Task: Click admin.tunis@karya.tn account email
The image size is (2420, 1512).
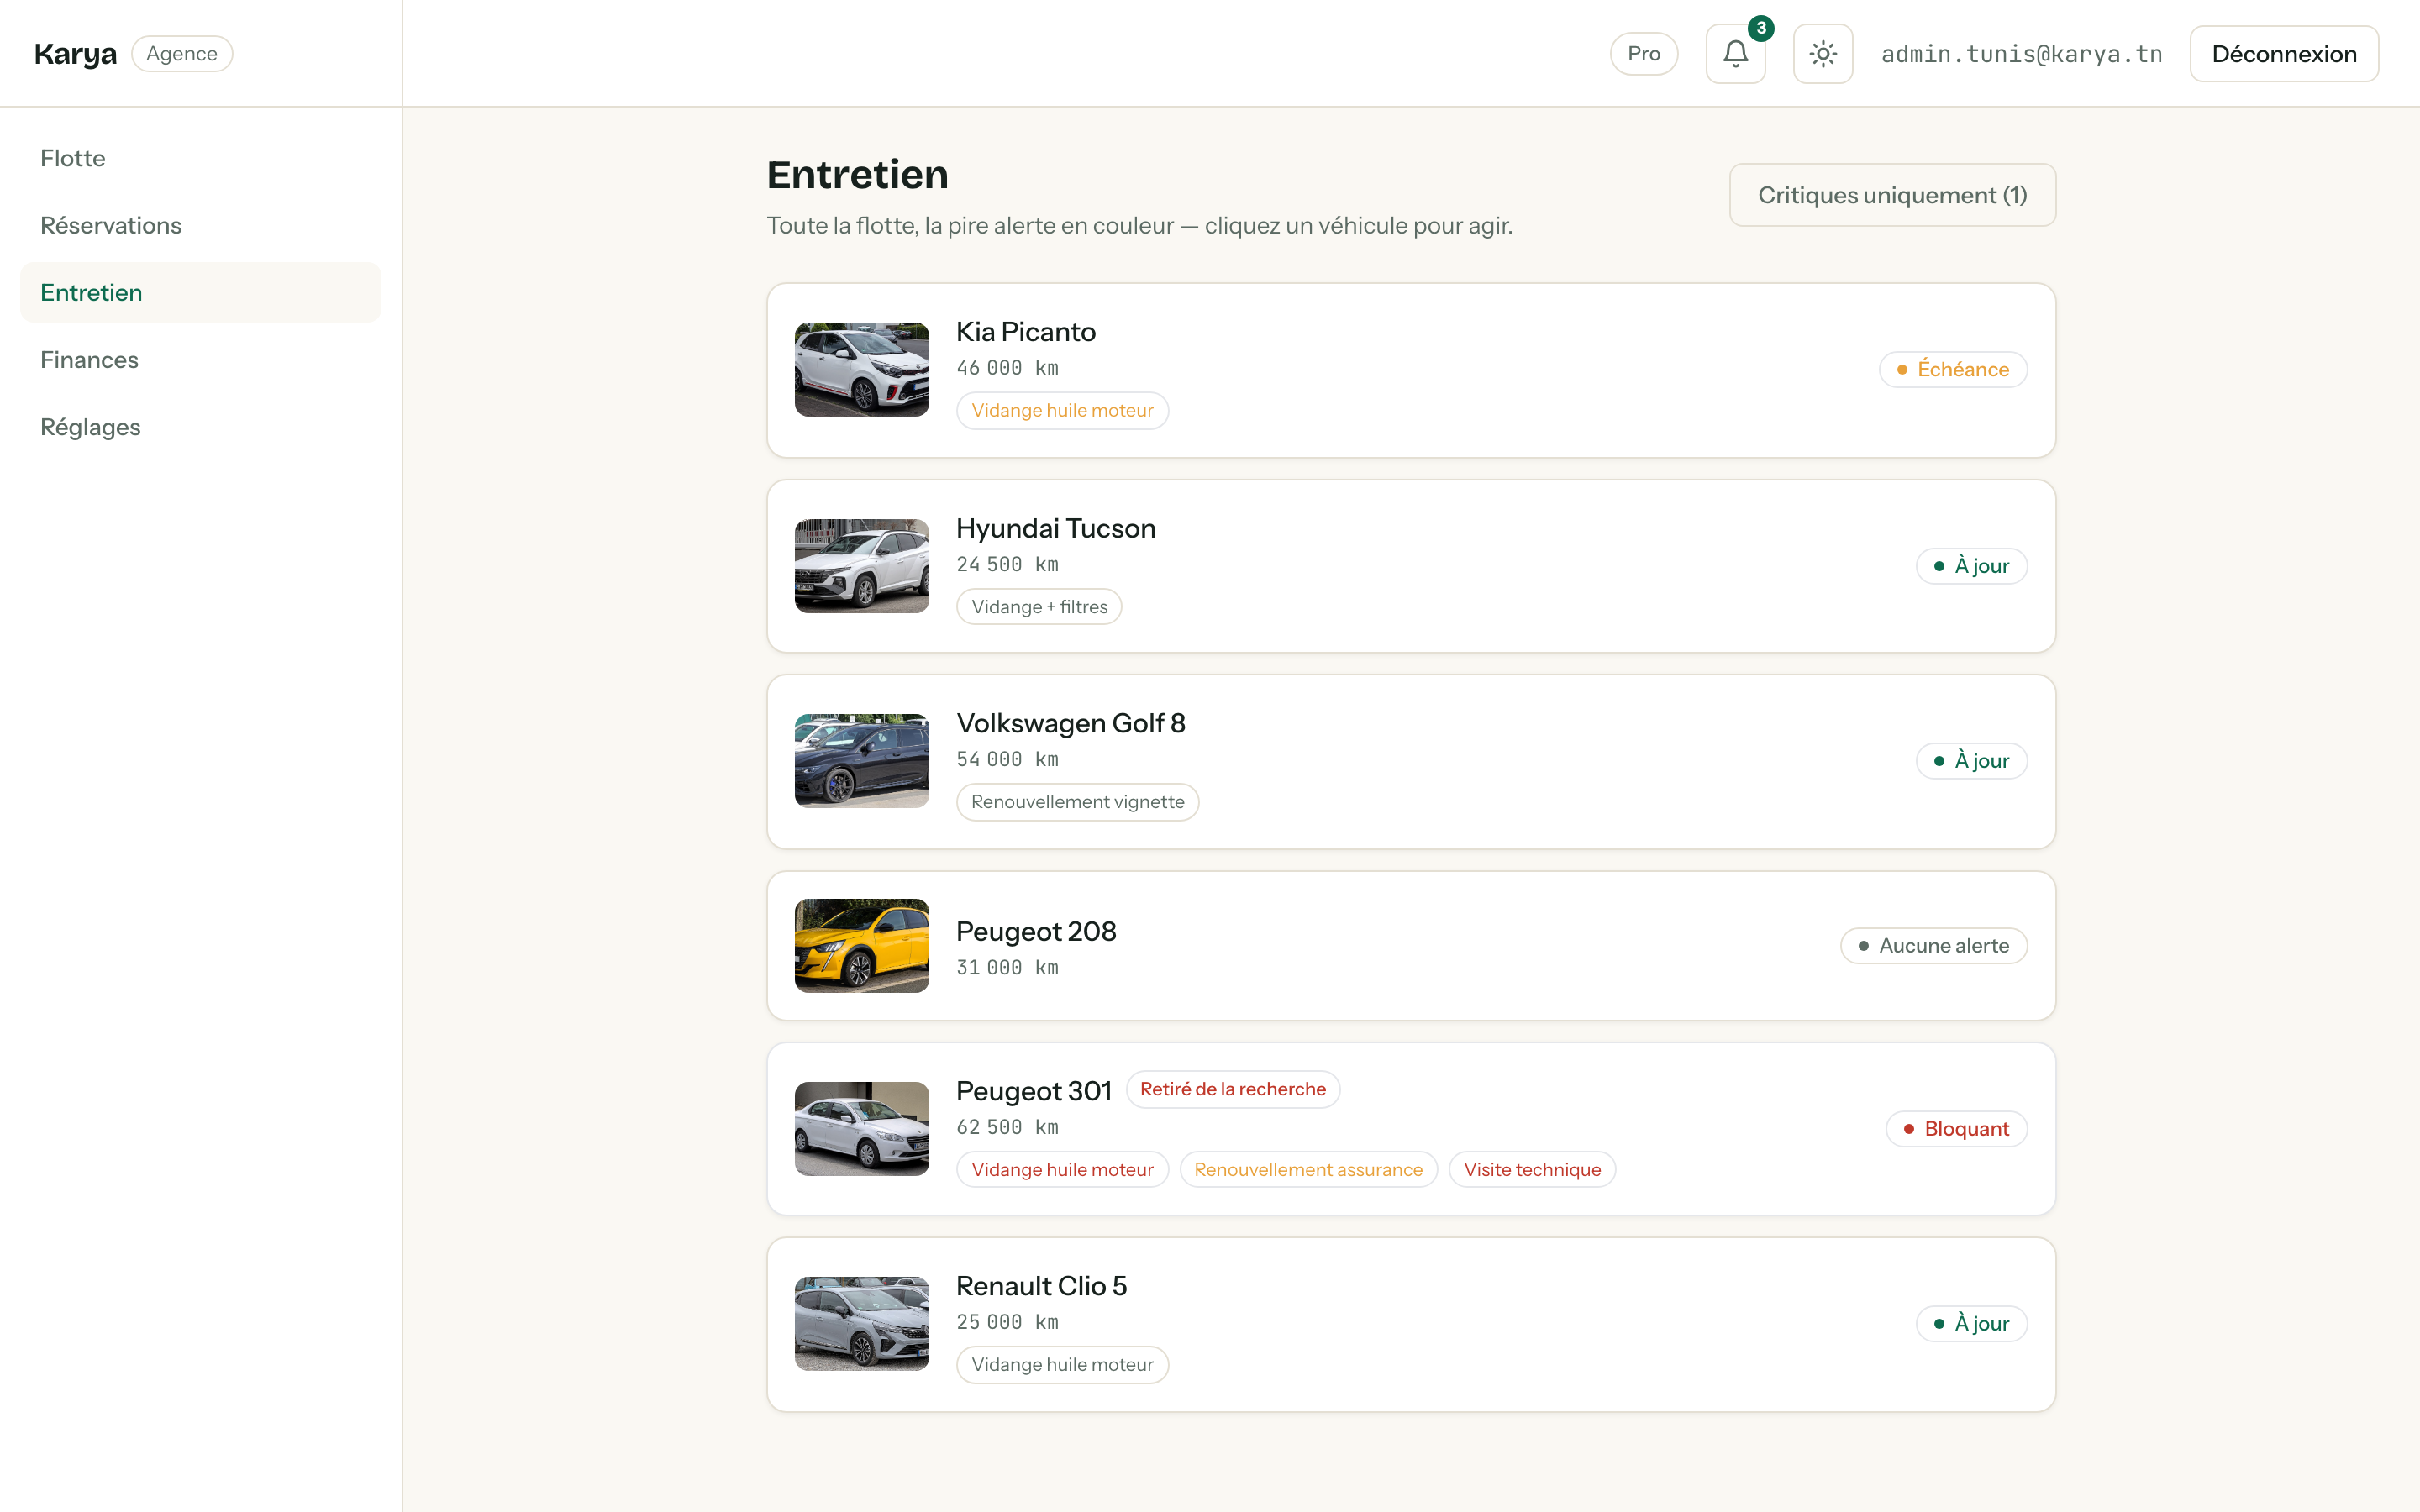Action: click(x=2021, y=54)
